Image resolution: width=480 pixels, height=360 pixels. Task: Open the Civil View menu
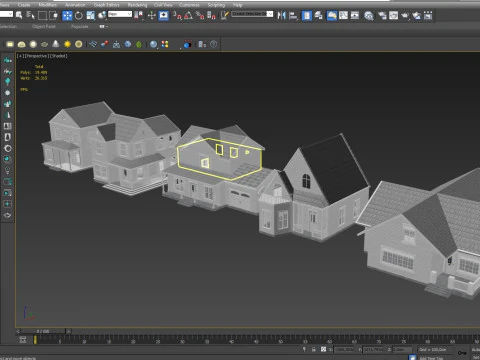[x=163, y=5]
